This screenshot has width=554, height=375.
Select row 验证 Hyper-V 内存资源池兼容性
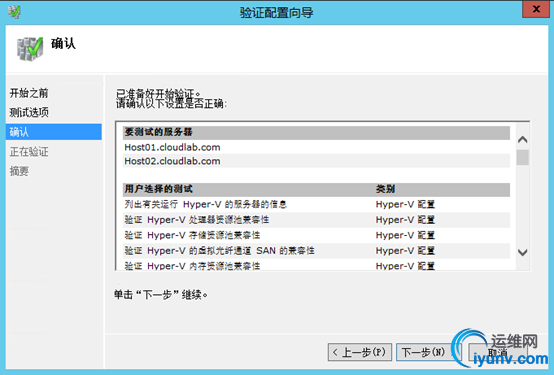coord(316,265)
